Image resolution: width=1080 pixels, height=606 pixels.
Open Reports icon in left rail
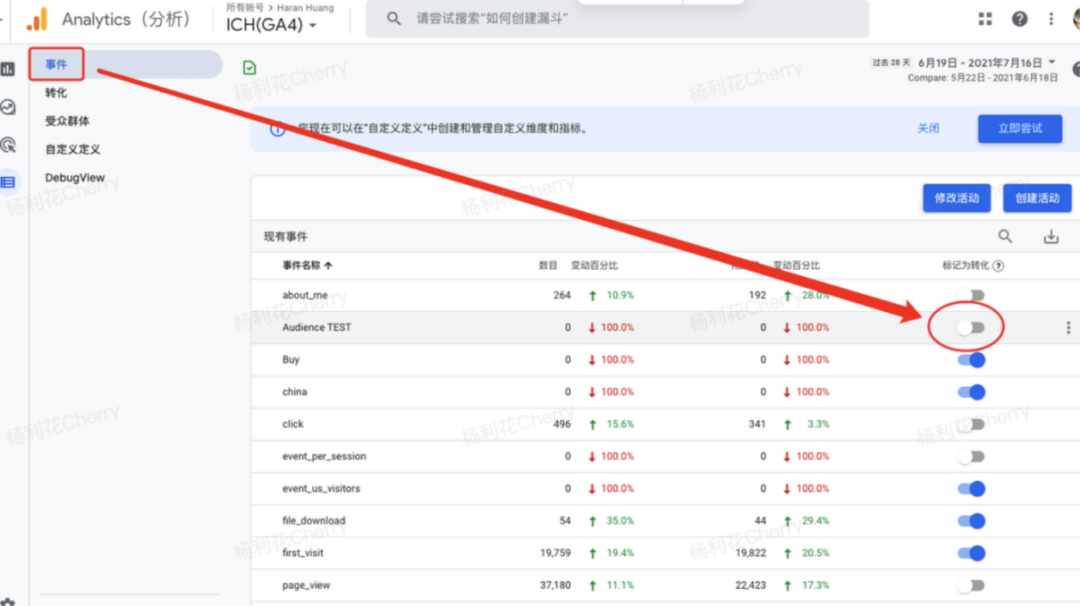click(x=8, y=69)
